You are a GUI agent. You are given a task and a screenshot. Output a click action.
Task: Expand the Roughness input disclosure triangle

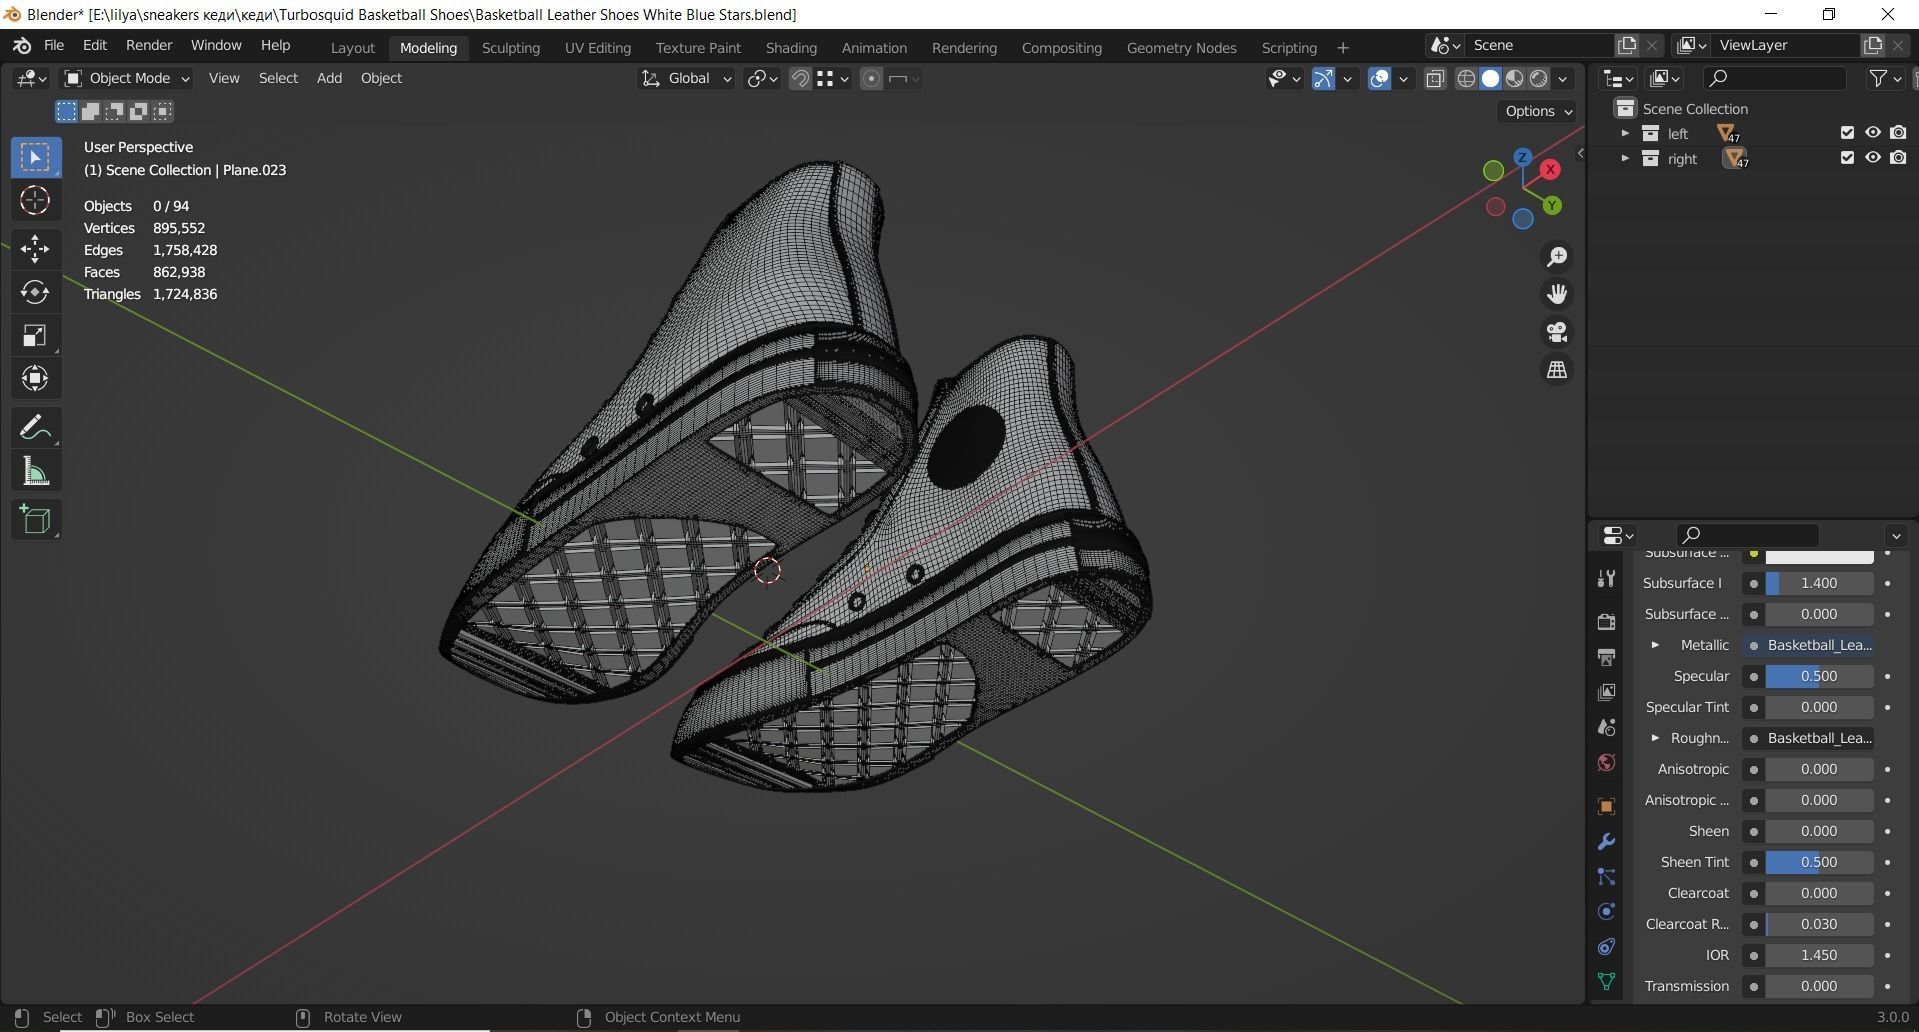coord(1655,738)
